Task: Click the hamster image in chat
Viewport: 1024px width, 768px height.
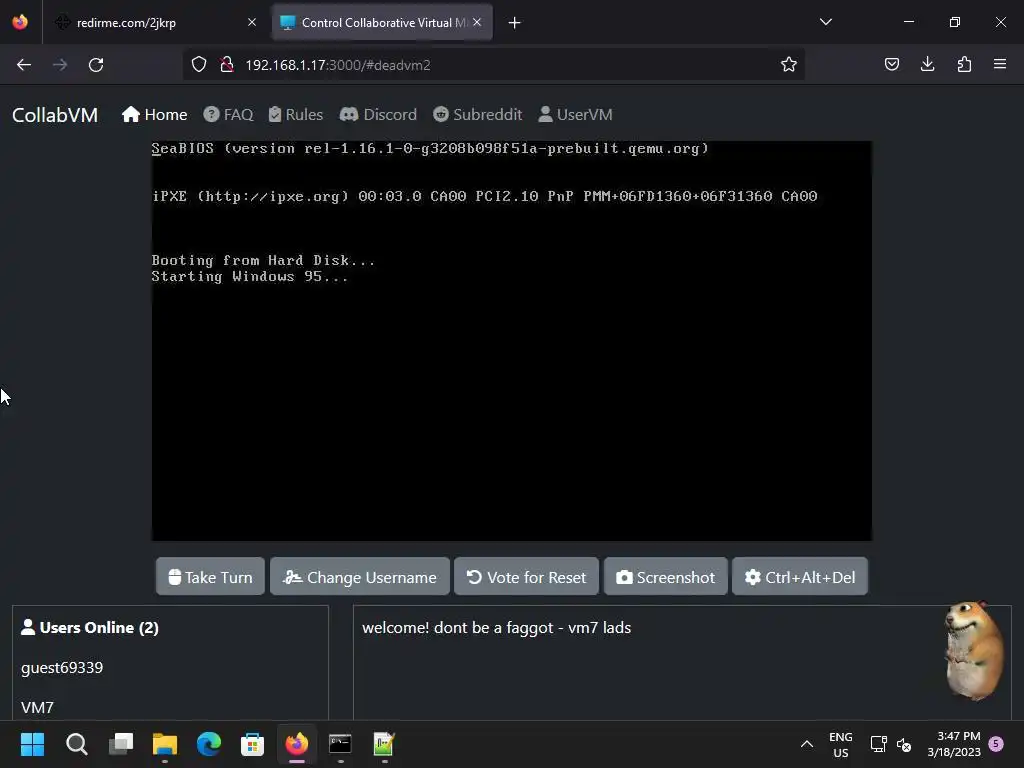Action: [974, 650]
